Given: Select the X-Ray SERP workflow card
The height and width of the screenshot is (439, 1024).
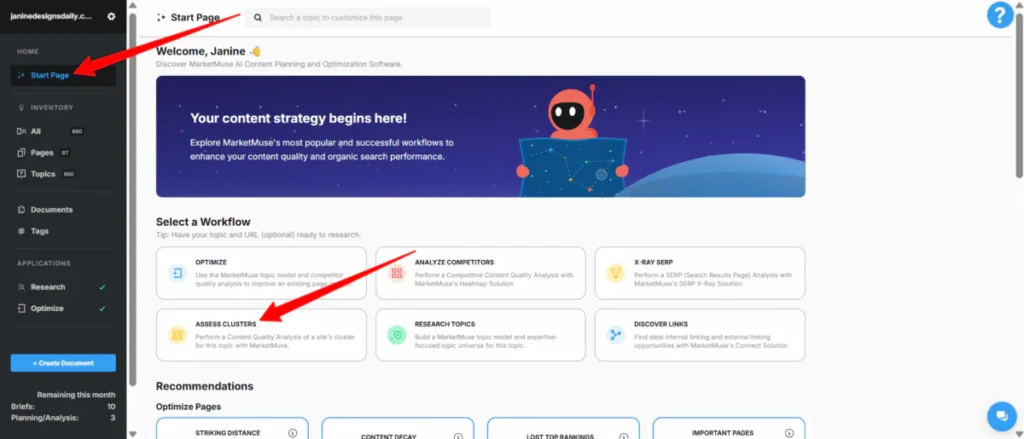Looking at the screenshot, I should pos(699,273).
